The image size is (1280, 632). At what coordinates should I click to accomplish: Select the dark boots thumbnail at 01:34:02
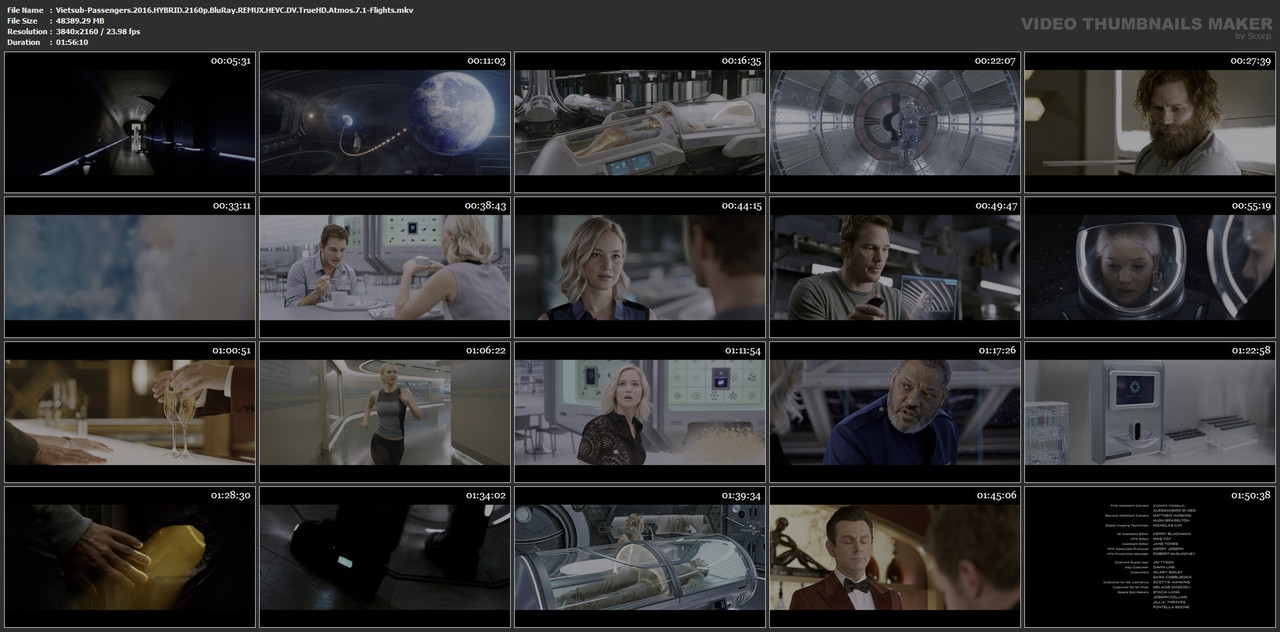385,556
